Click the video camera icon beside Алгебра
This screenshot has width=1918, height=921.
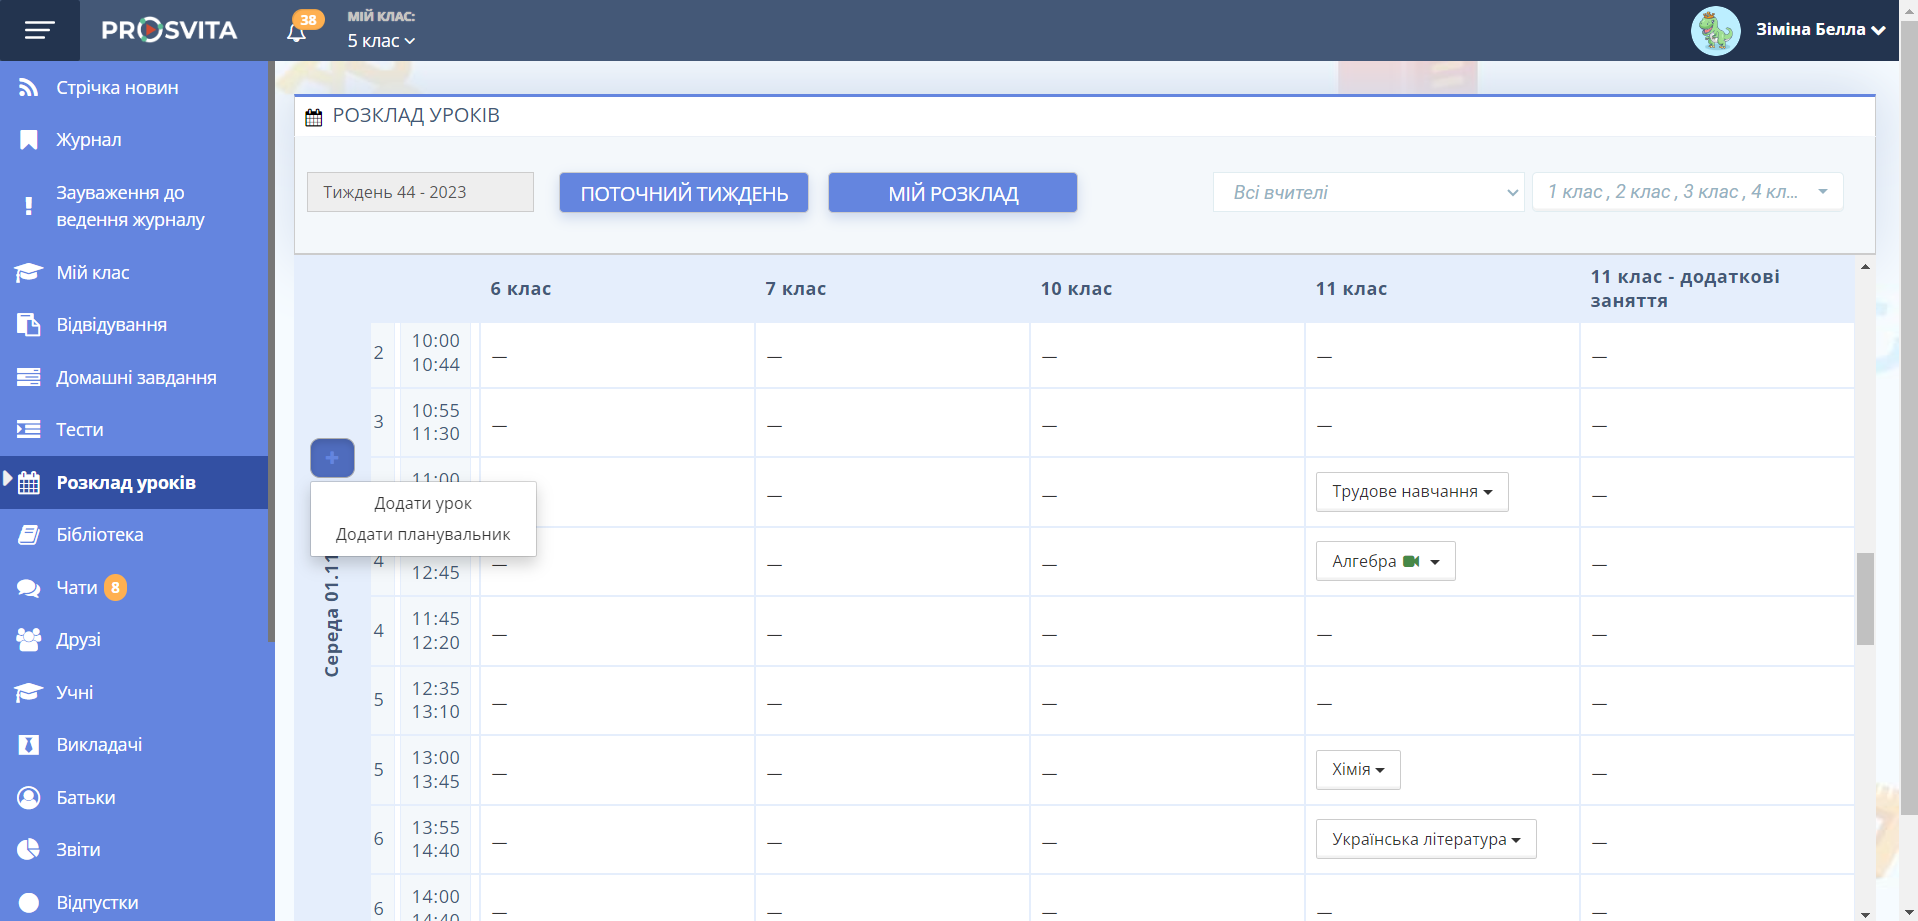[x=1411, y=562]
